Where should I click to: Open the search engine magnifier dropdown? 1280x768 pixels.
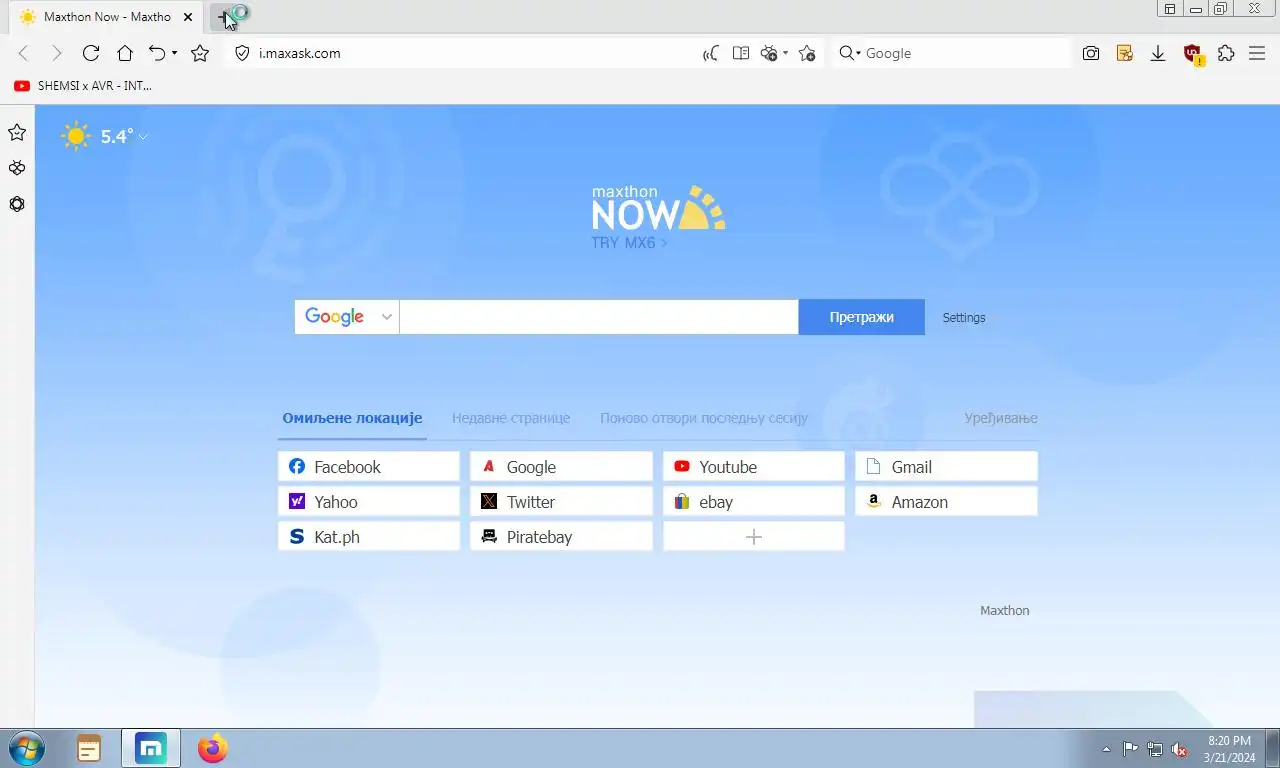point(849,53)
